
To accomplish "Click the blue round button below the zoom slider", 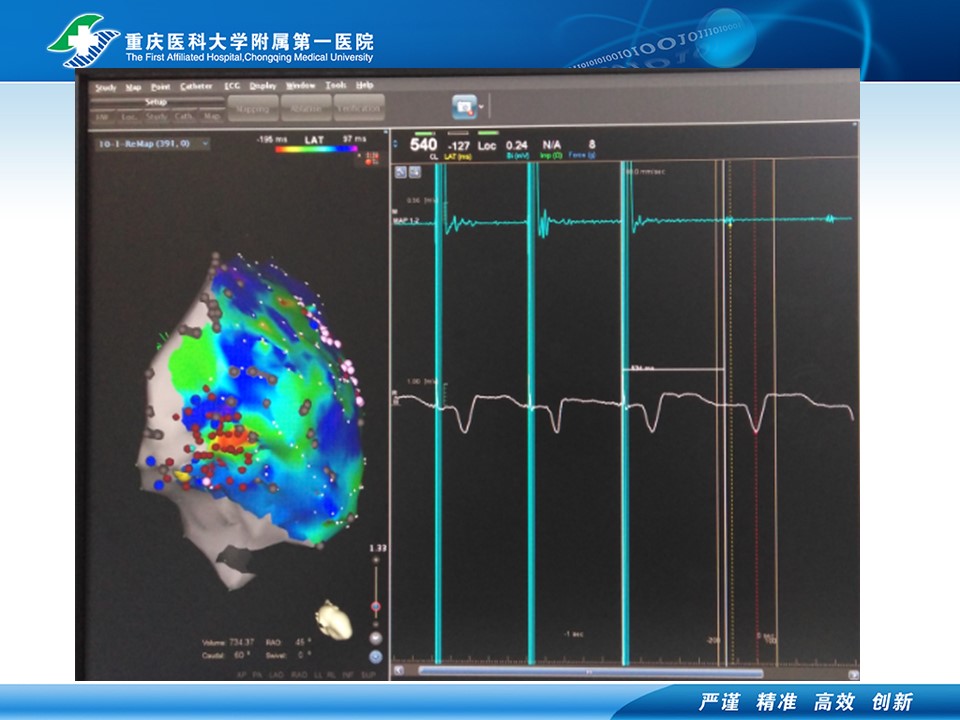I will click(376, 657).
